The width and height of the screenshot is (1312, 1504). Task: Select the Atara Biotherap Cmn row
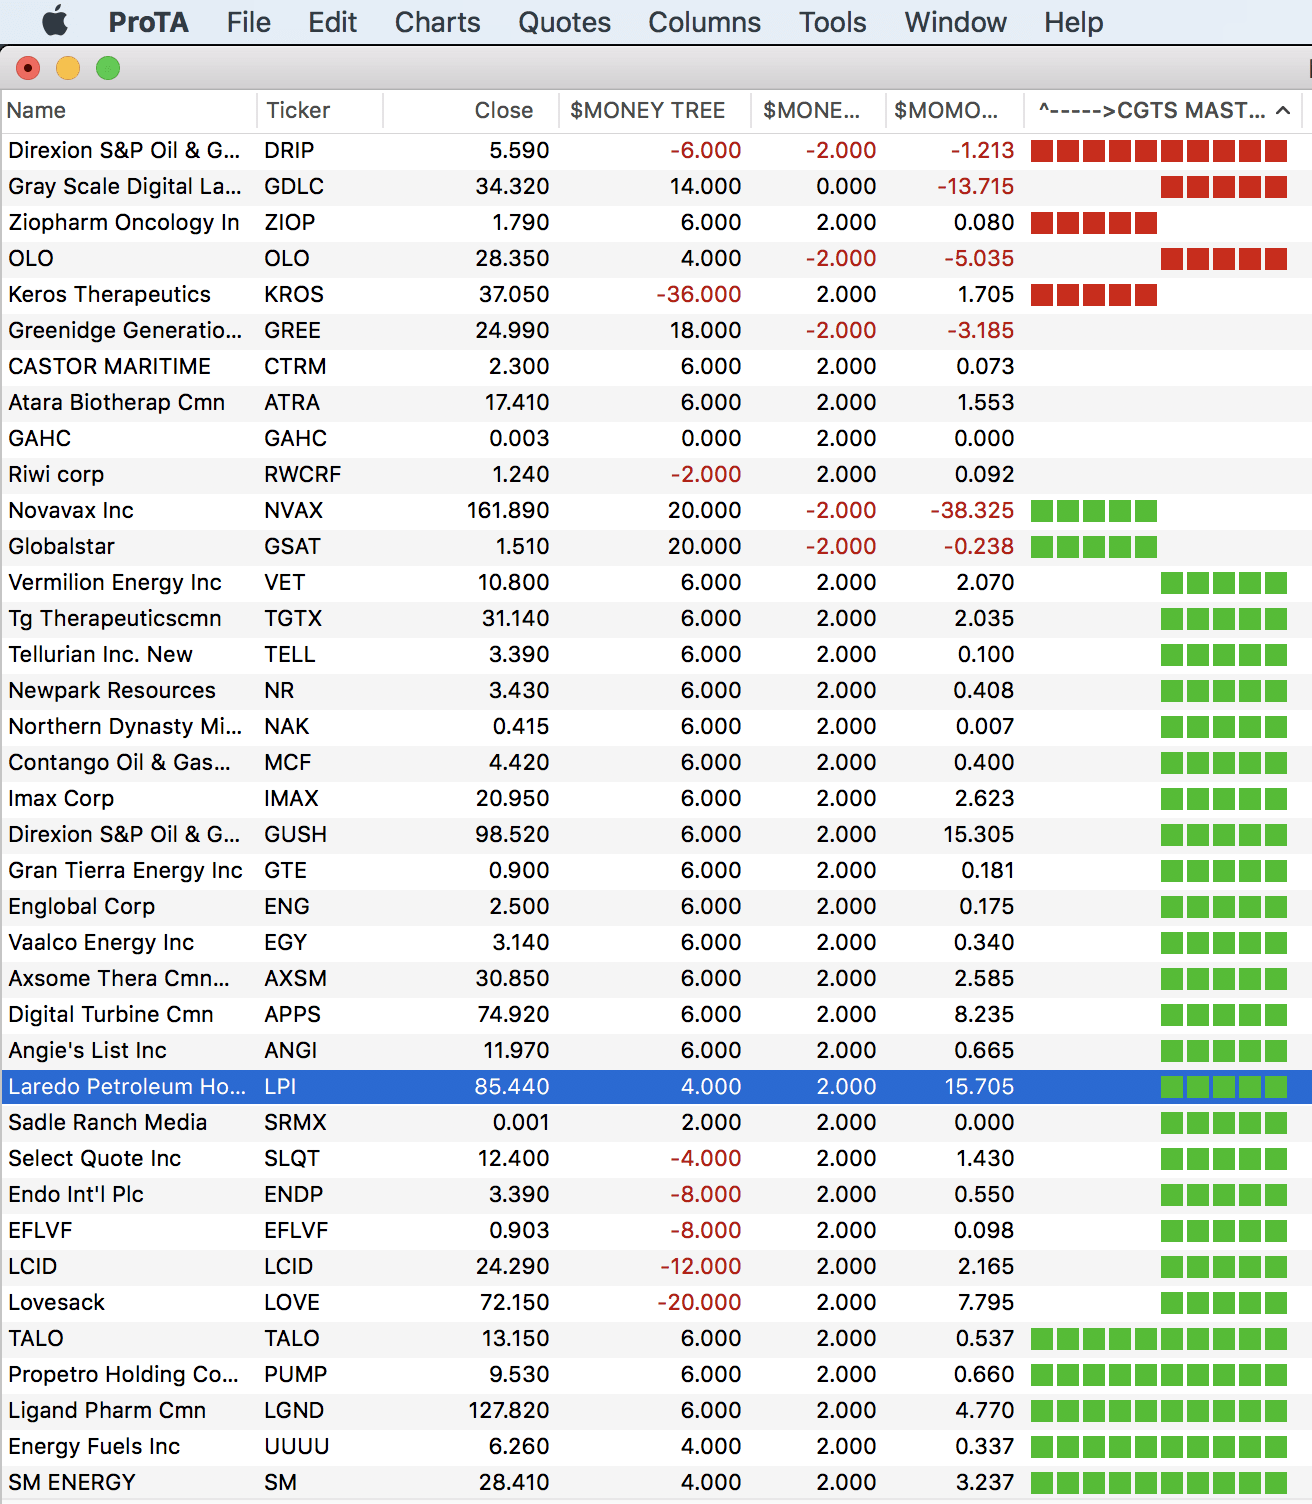pyautogui.click(x=656, y=403)
